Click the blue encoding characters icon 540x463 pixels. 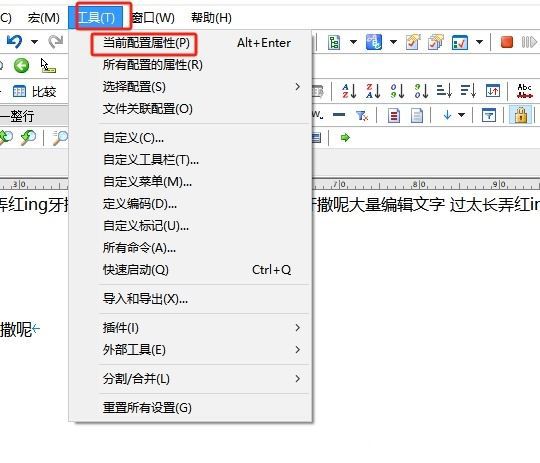pos(374,42)
